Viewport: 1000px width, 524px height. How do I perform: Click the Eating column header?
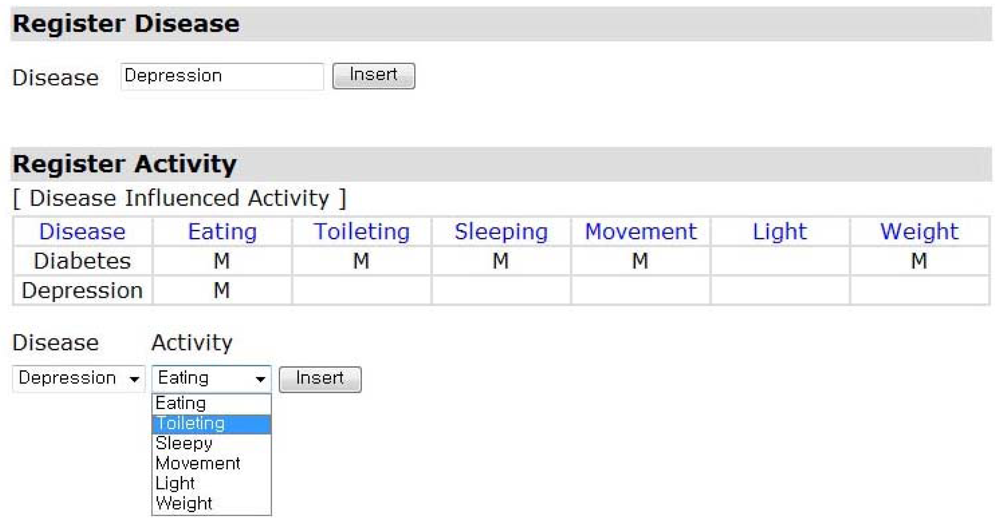point(222,232)
